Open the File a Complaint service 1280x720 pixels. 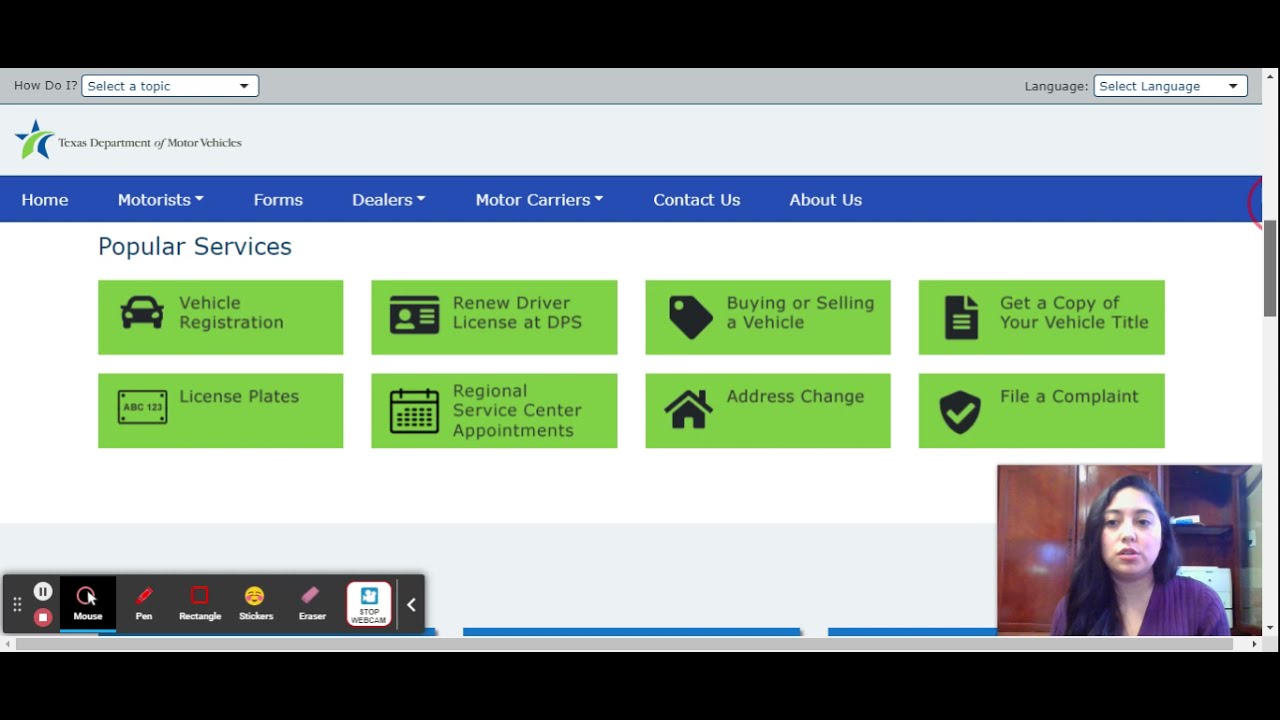[x=1041, y=410]
